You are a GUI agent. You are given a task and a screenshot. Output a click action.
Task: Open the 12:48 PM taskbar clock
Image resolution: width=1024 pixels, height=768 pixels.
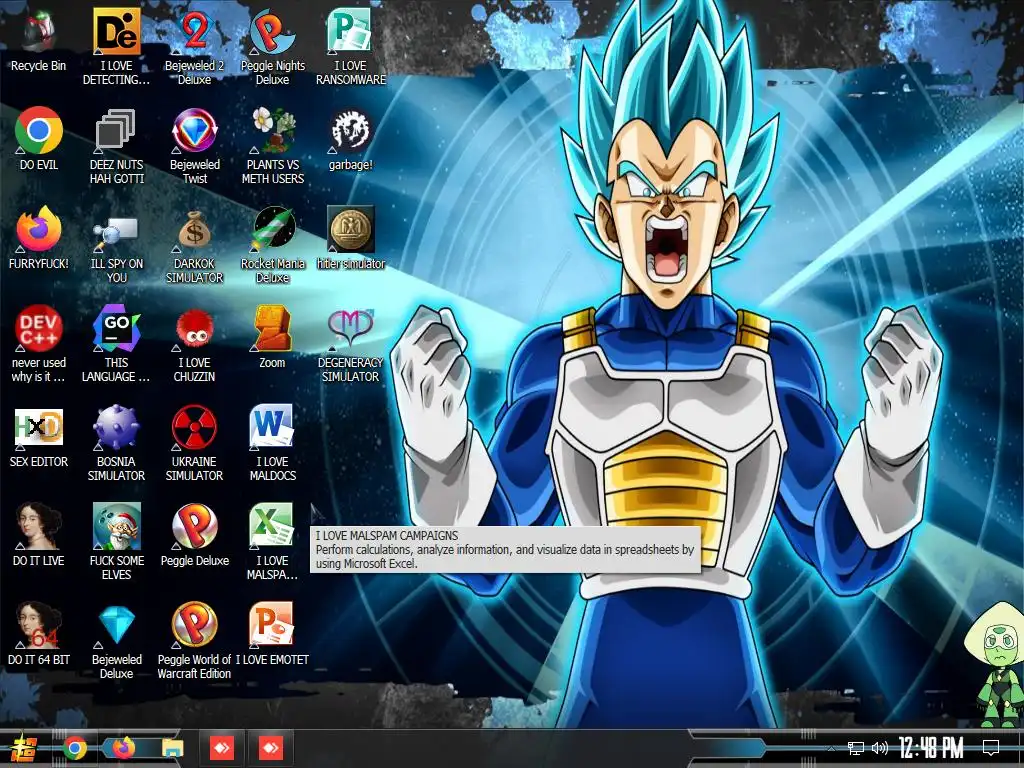coord(931,748)
